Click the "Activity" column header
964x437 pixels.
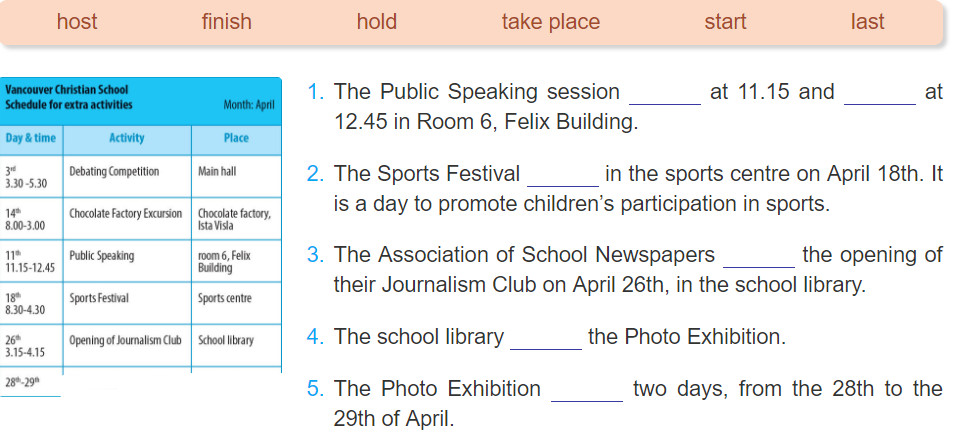[127, 139]
